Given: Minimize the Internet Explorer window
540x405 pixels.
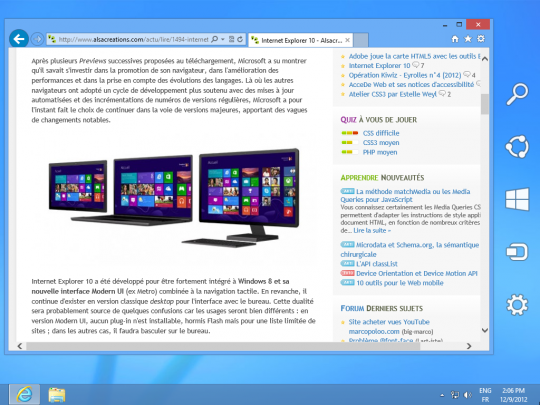Looking at the screenshot, I should click(445, 25).
